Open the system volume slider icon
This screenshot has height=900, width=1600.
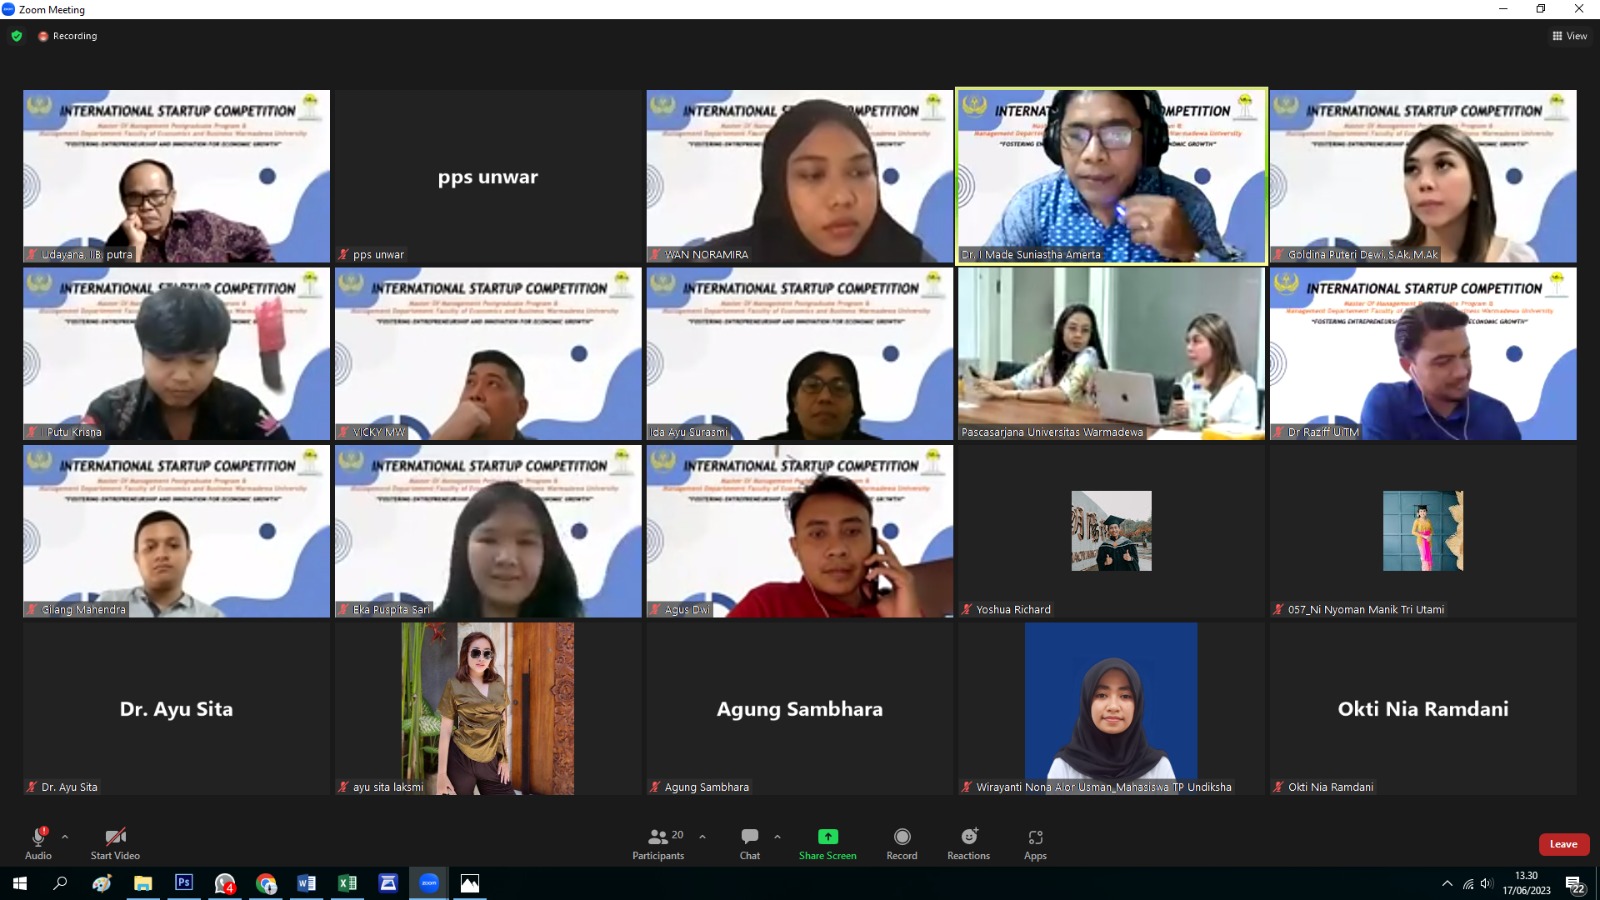coord(1486,883)
